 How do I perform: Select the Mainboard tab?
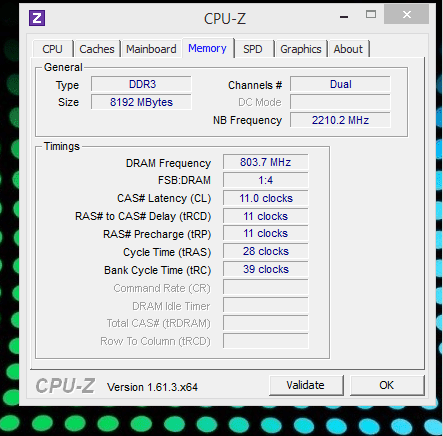[x=151, y=49]
